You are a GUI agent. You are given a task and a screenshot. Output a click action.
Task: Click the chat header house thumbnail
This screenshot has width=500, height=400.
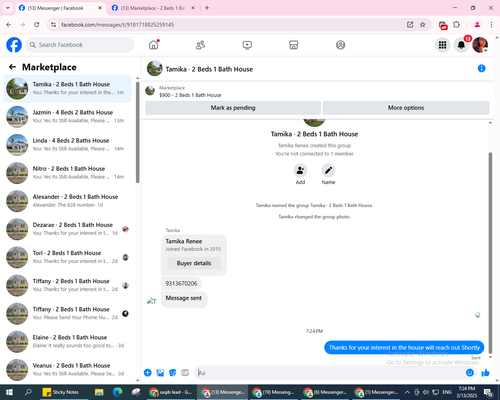(x=154, y=68)
